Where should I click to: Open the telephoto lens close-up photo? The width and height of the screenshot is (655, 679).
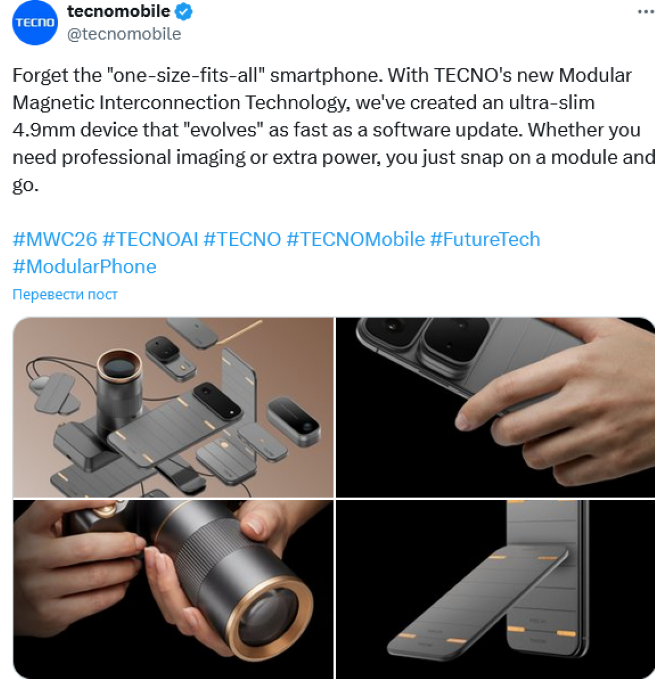tap(173, 589)
